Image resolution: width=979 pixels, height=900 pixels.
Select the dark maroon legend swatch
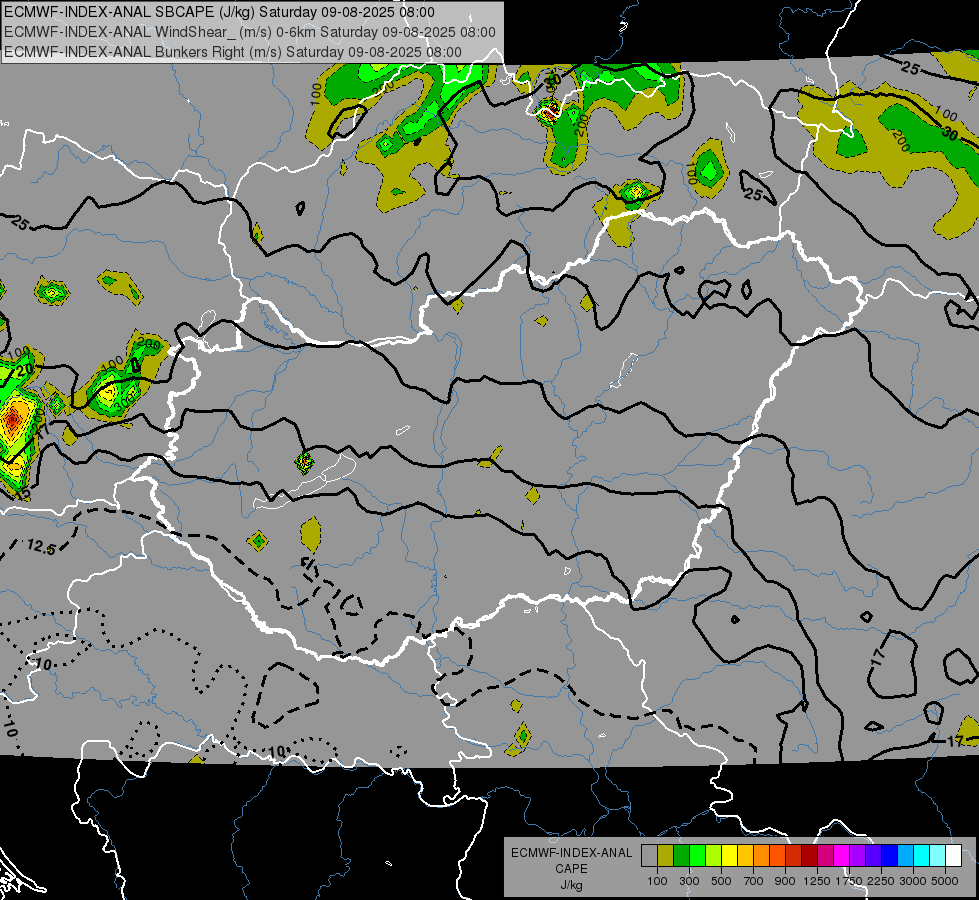pyautogui.click(x=809, y=855)
